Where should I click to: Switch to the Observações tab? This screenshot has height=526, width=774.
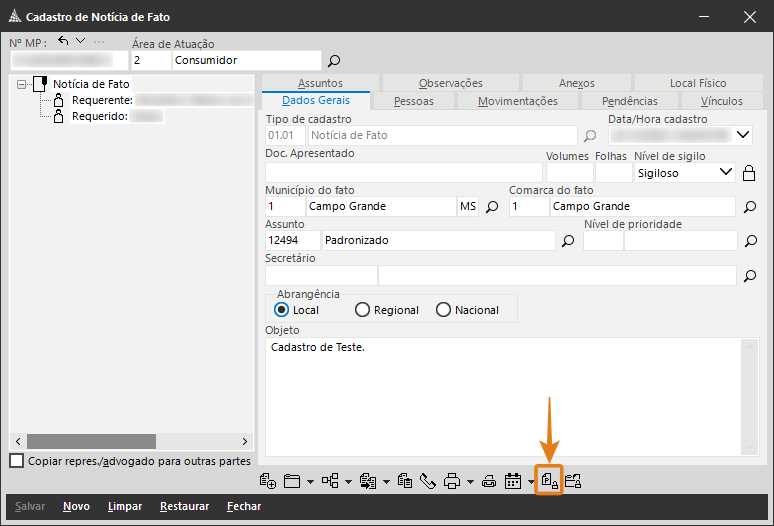coord(451,83)
